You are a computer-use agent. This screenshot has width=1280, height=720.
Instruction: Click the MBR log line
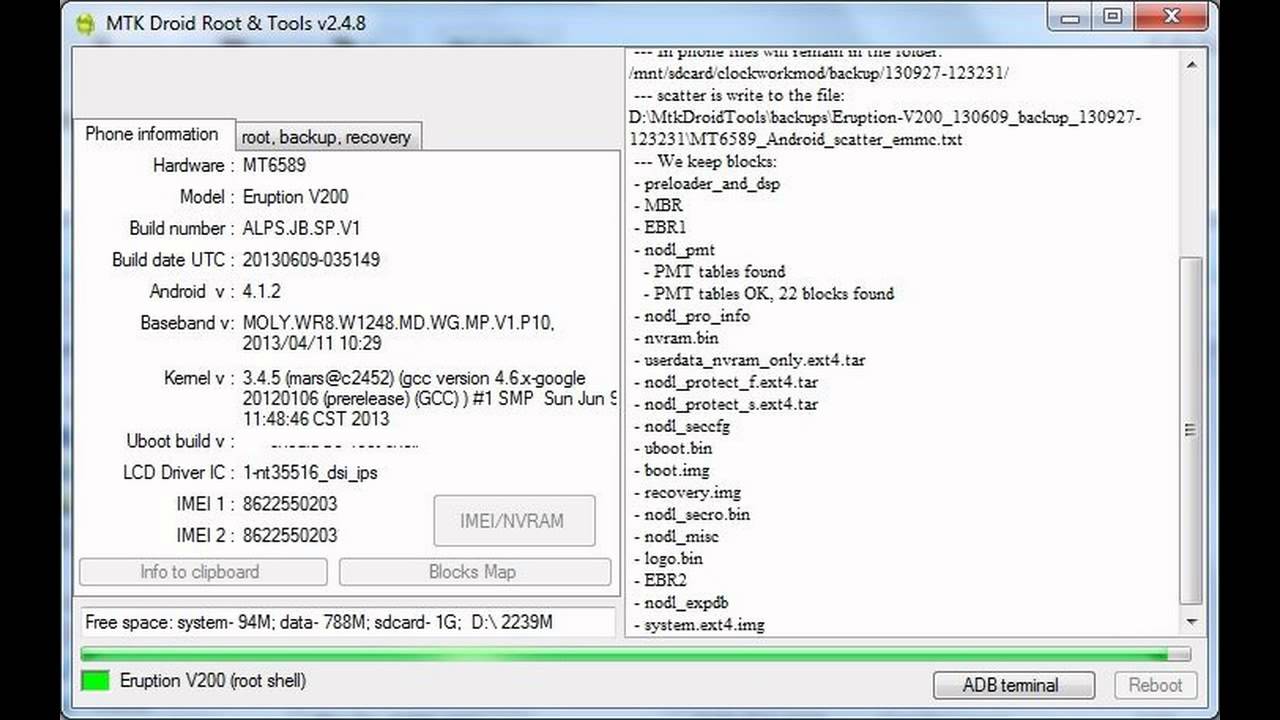click(x=658, y=206)
